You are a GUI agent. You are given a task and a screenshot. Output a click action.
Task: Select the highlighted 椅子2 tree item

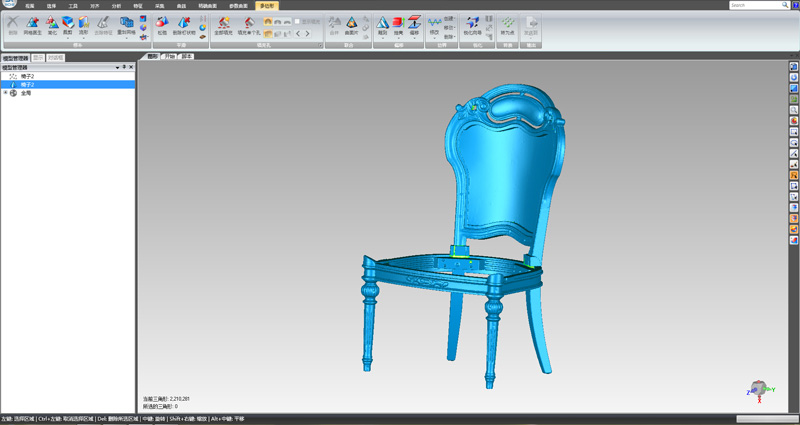coord(28,84)
